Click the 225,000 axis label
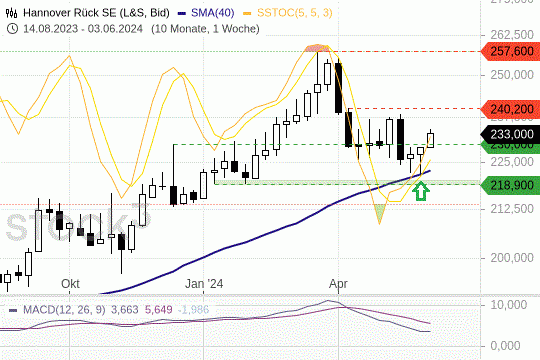This screenshot has height=360, width=540. (512, 162)
